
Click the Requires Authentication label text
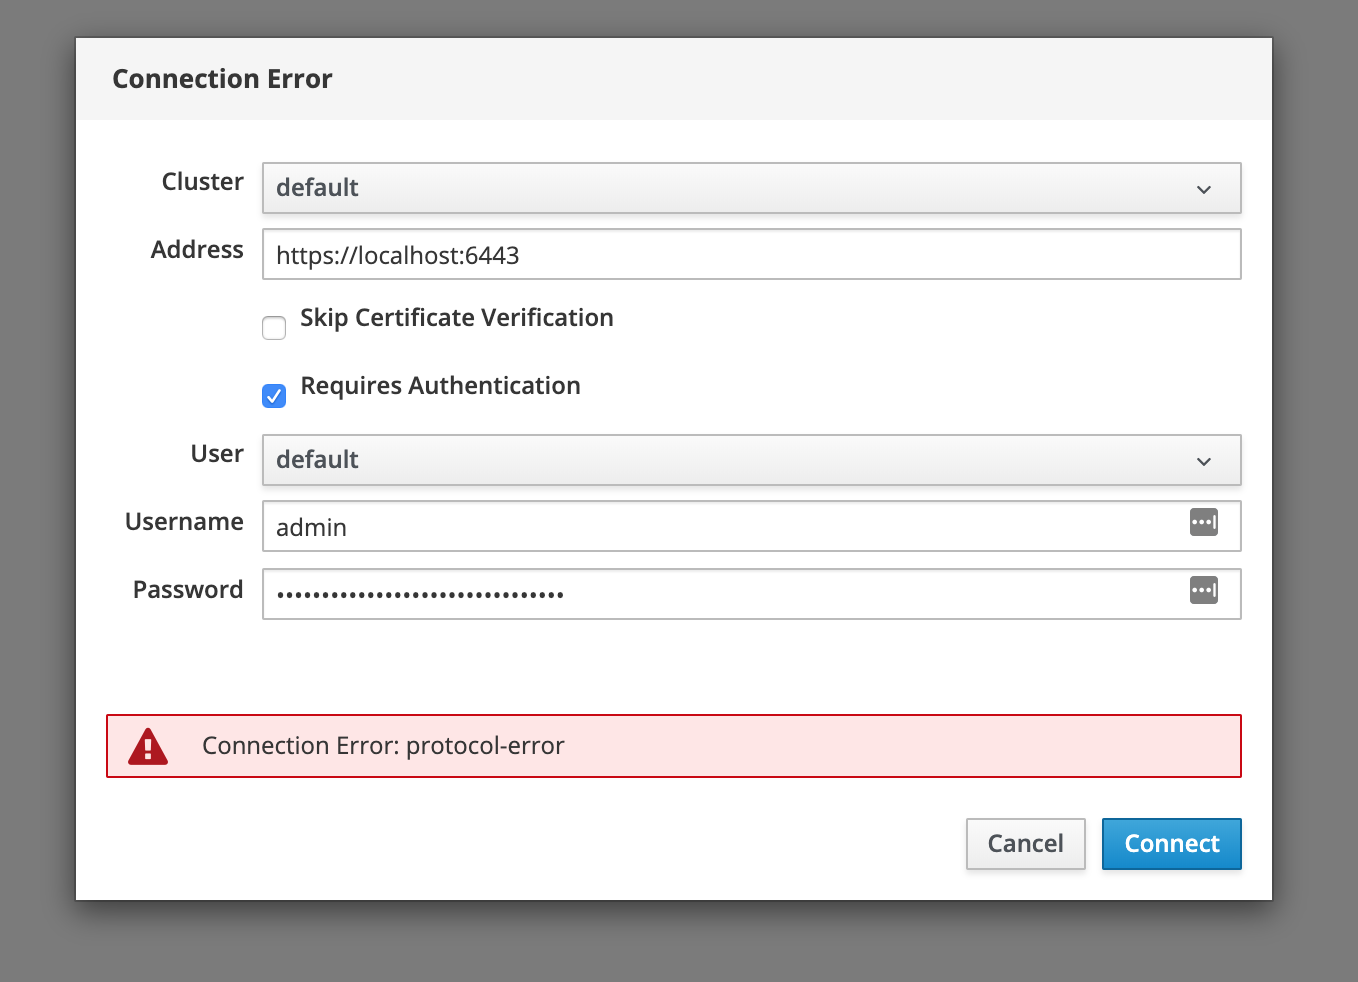pos(440,385)
